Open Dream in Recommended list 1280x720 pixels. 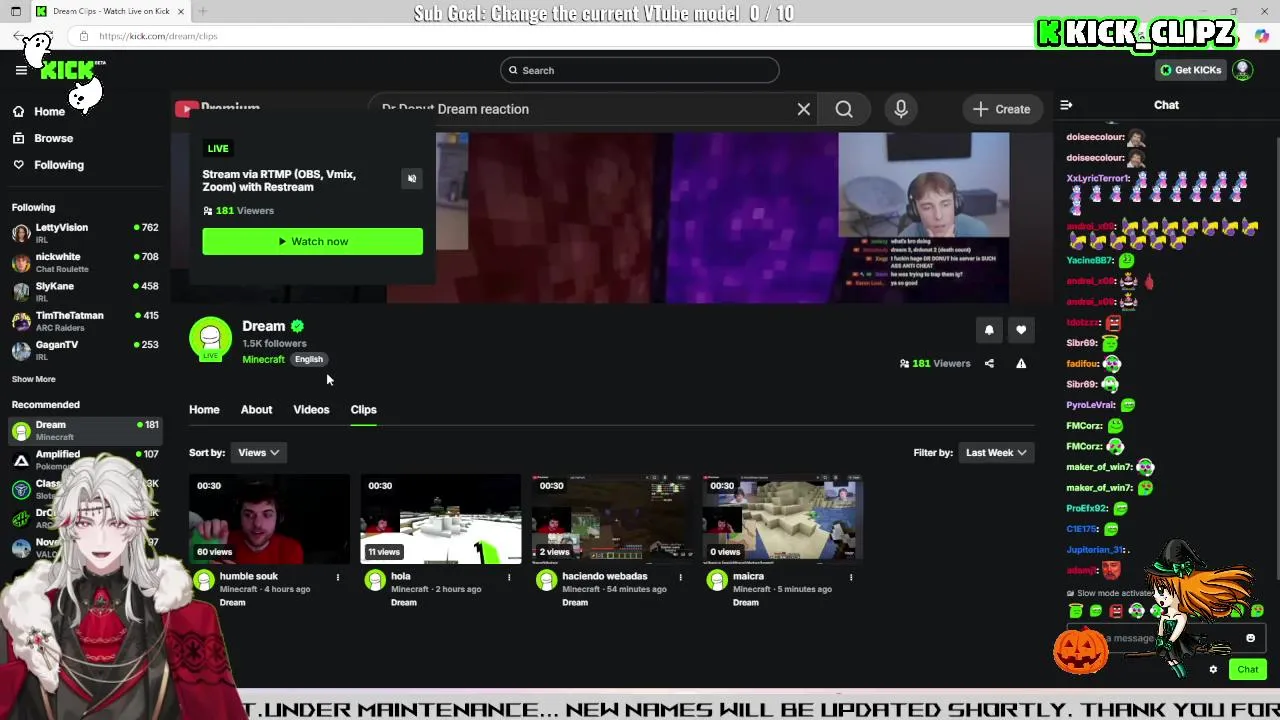pos(85,431)
